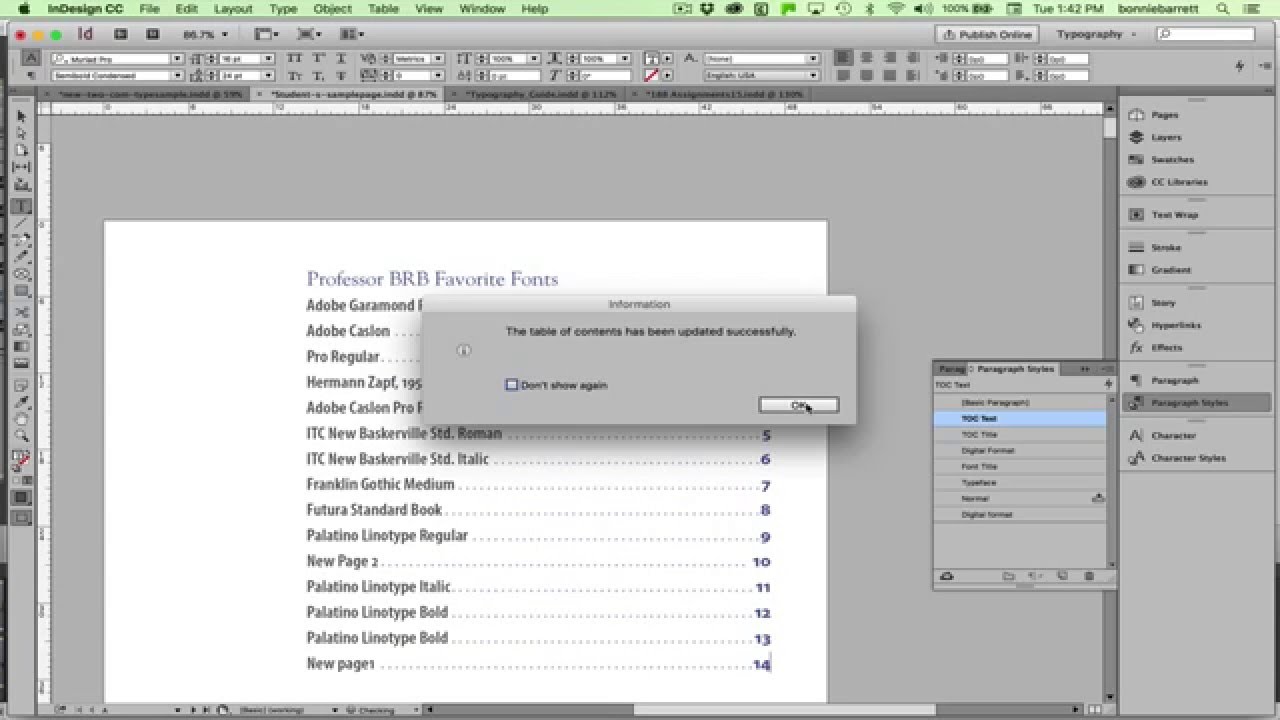Click OK in the Information dialog
The height and width of the screenshot is (720, 1280).
pyautogui.click(x=798, y=405)
